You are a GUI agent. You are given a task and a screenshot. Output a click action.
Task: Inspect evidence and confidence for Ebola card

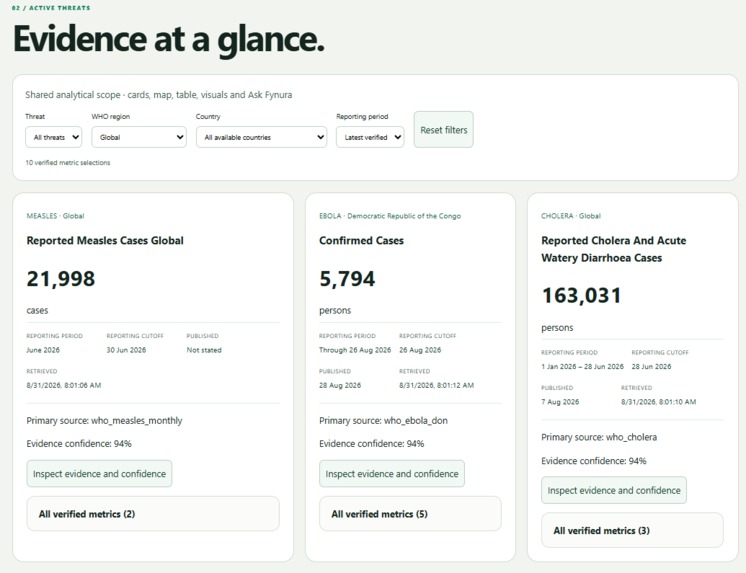click(x=392, y=474)
